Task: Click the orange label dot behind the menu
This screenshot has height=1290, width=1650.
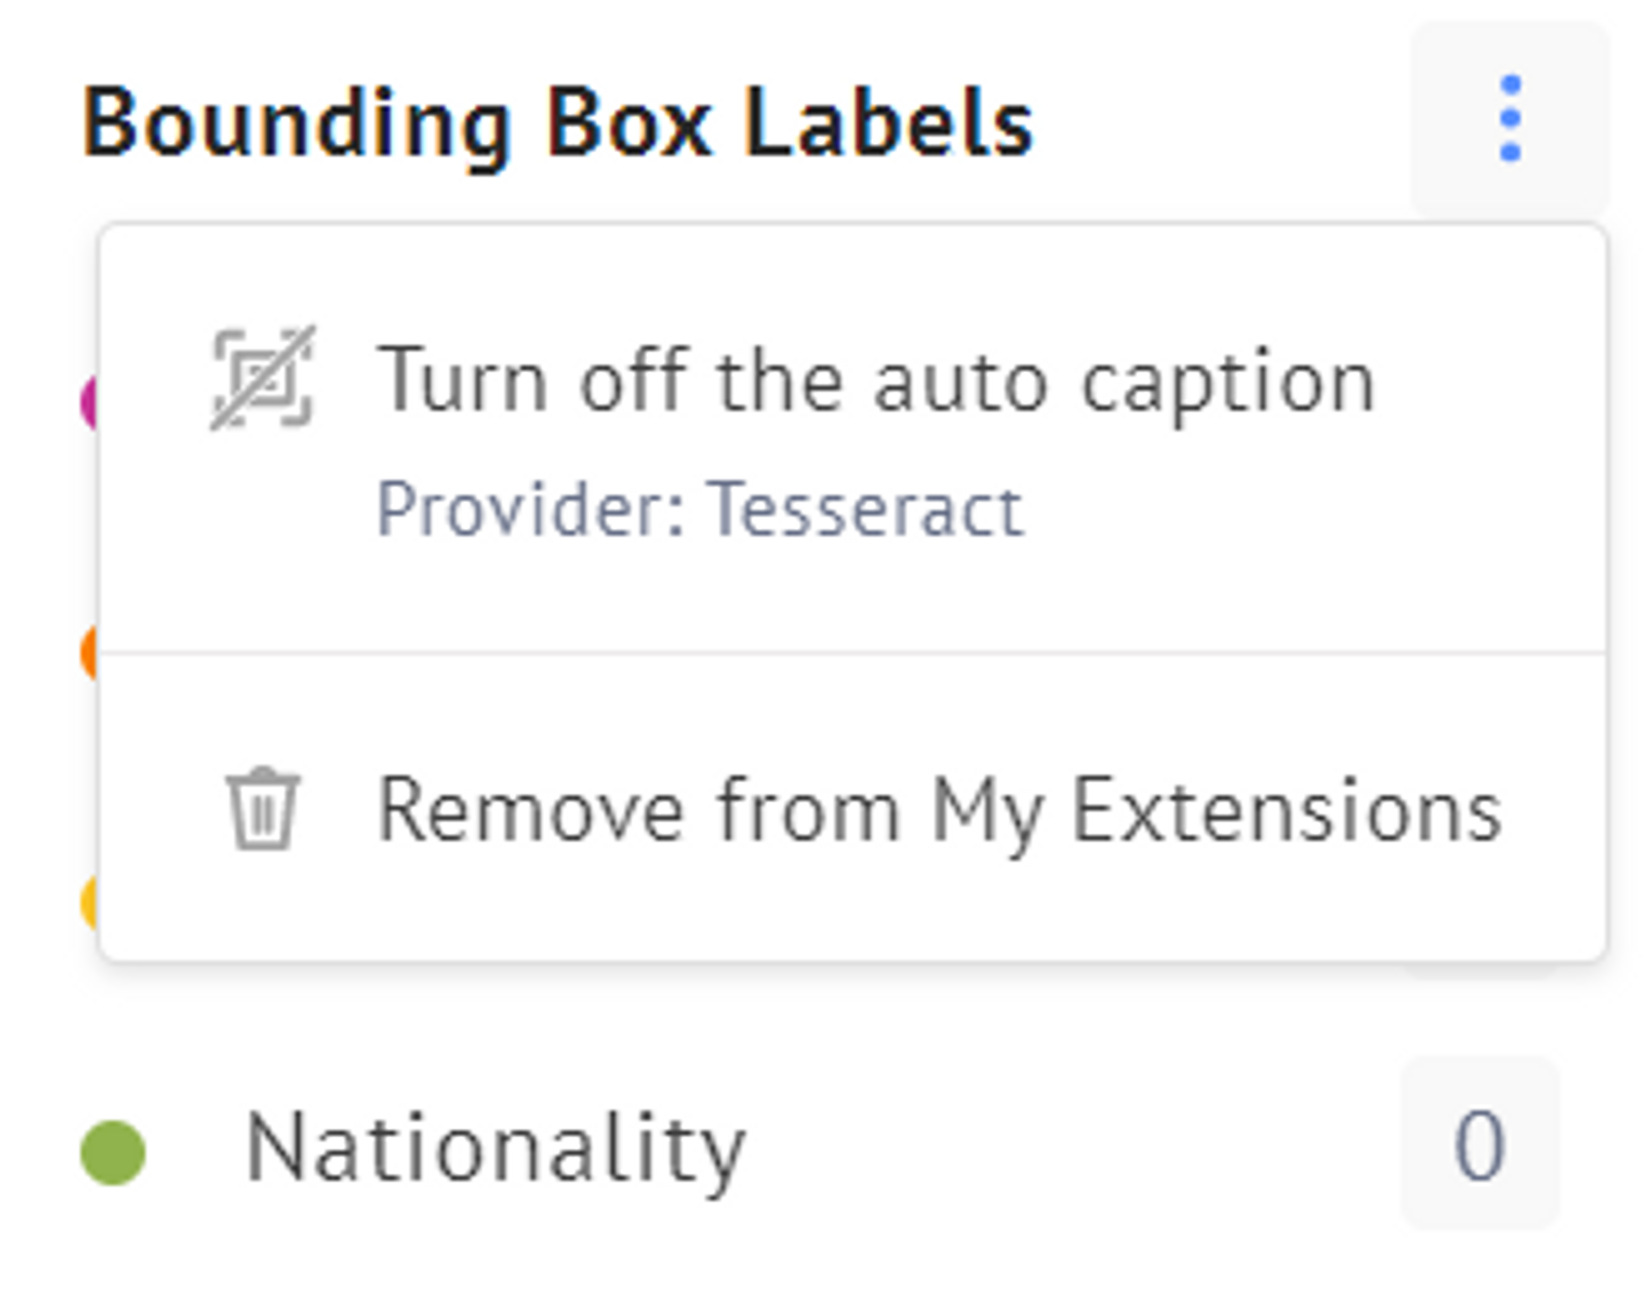Action: [90, 652]
